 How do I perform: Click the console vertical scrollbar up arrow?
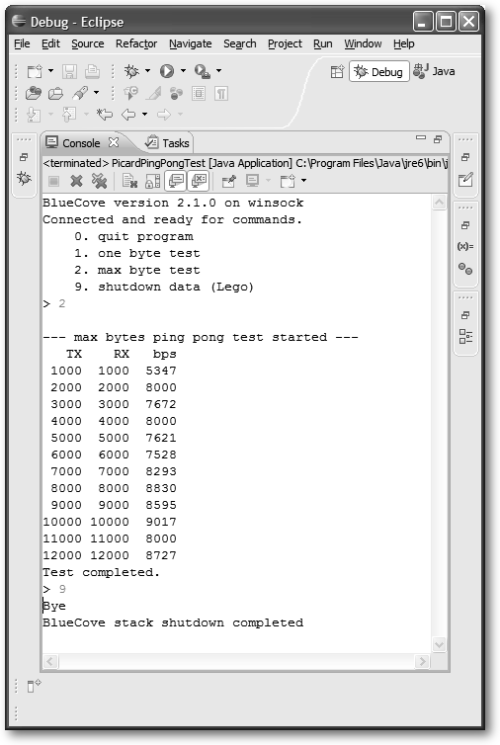tap(439, 203)
